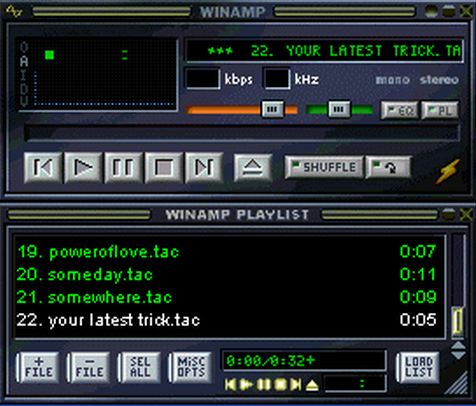The width and height of the screenshot is (476, 406).
Task: Click the V visualization letter in clutterbar
Action: (24, 101)
